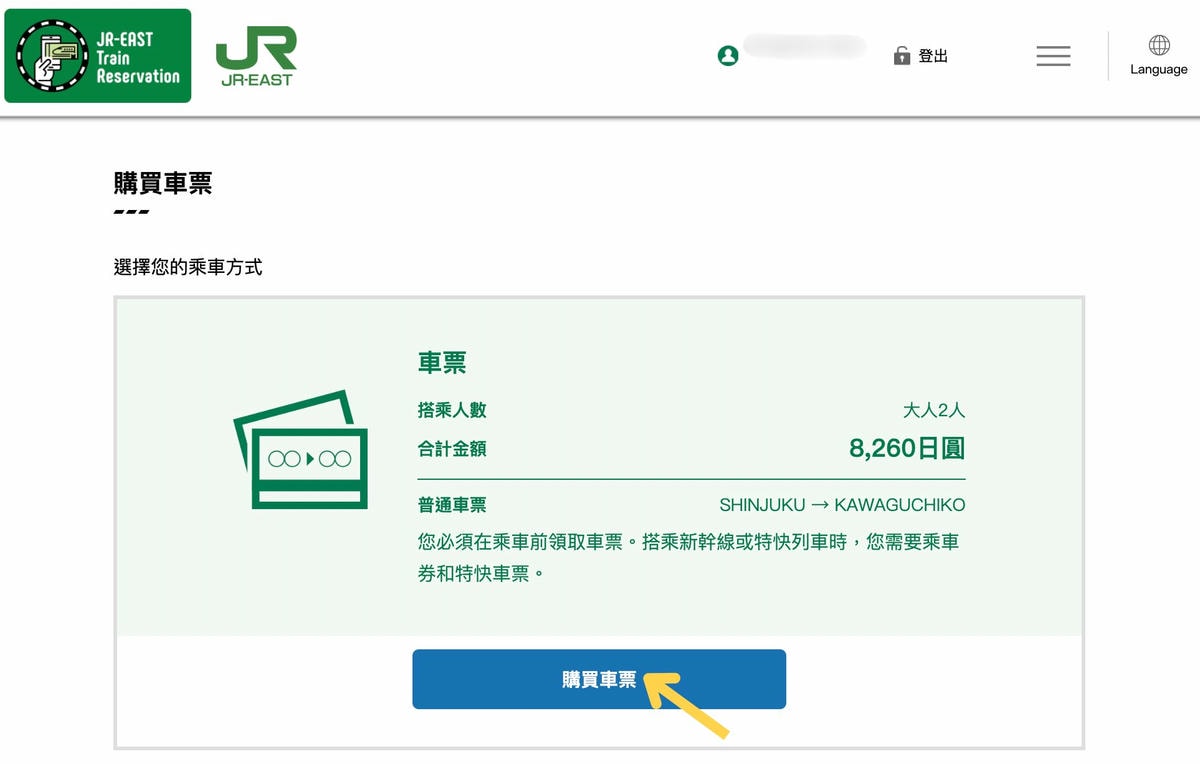Open the Language selector label
Image resolution: width=1200 pixels, height=764 pixels.
click(x=1159, y=70)
